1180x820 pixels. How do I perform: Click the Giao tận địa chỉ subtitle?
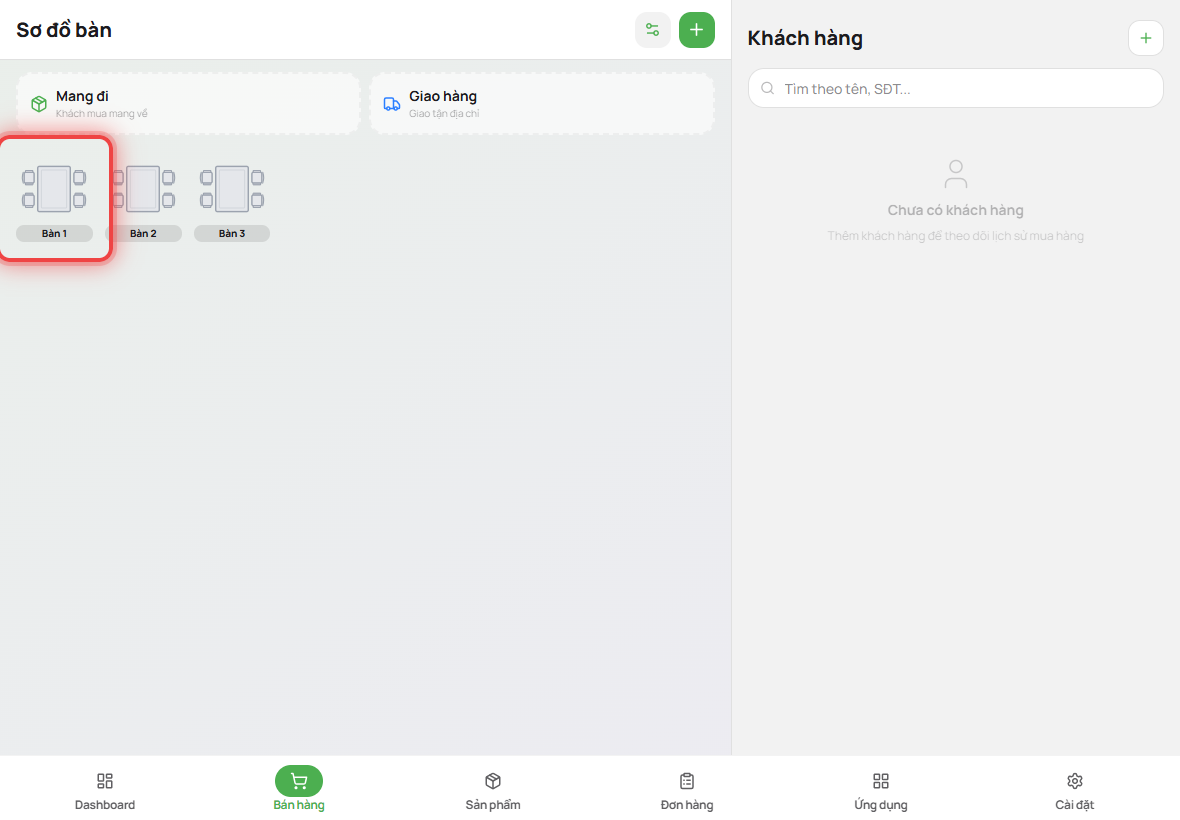(x=444, y=114)
